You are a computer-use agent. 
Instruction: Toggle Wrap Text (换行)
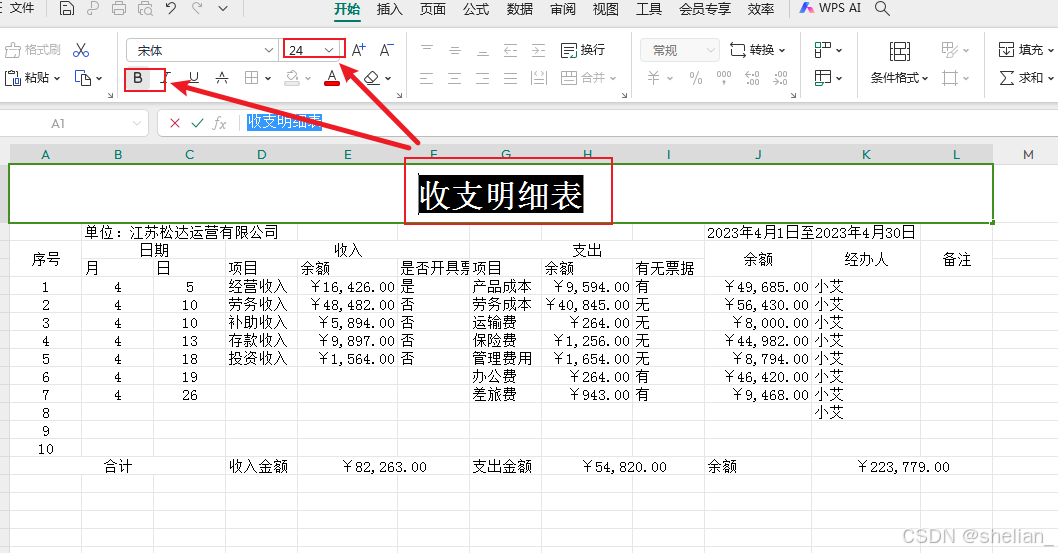583,50
